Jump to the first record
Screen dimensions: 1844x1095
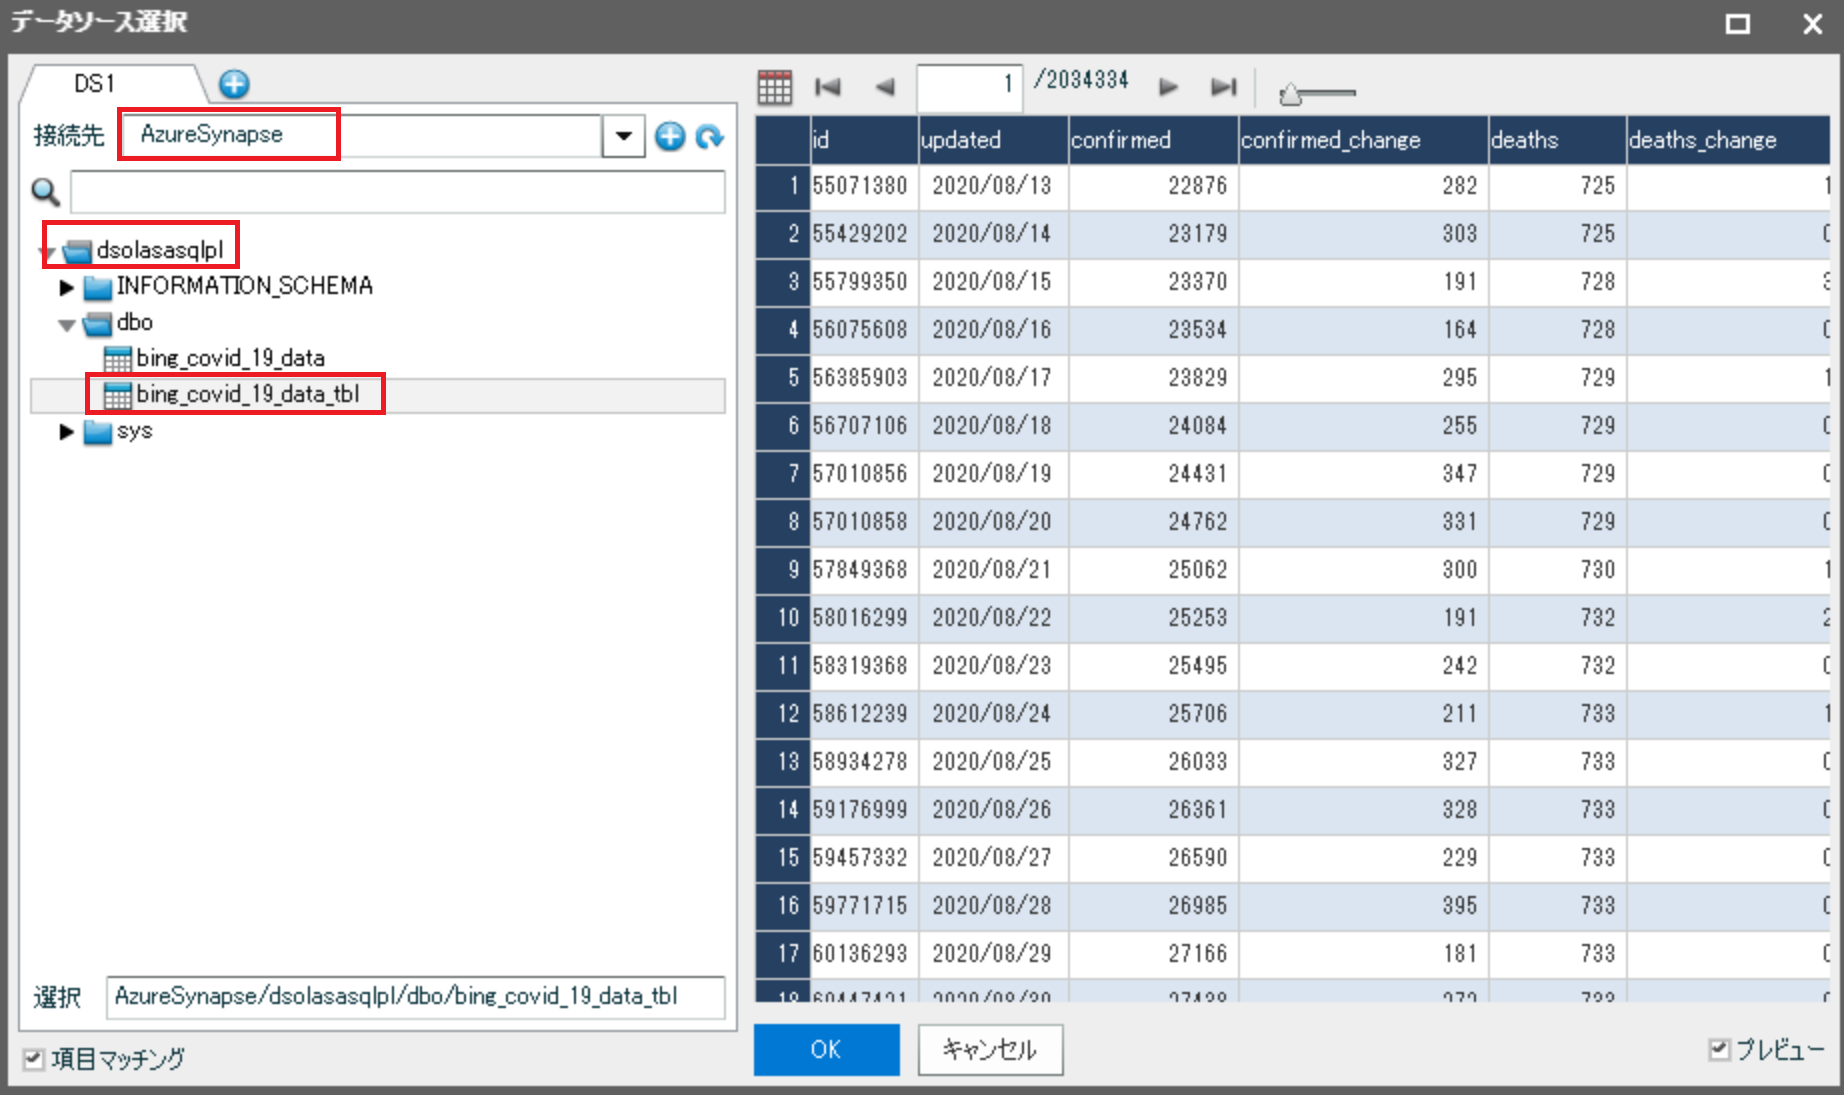(828, 88)
